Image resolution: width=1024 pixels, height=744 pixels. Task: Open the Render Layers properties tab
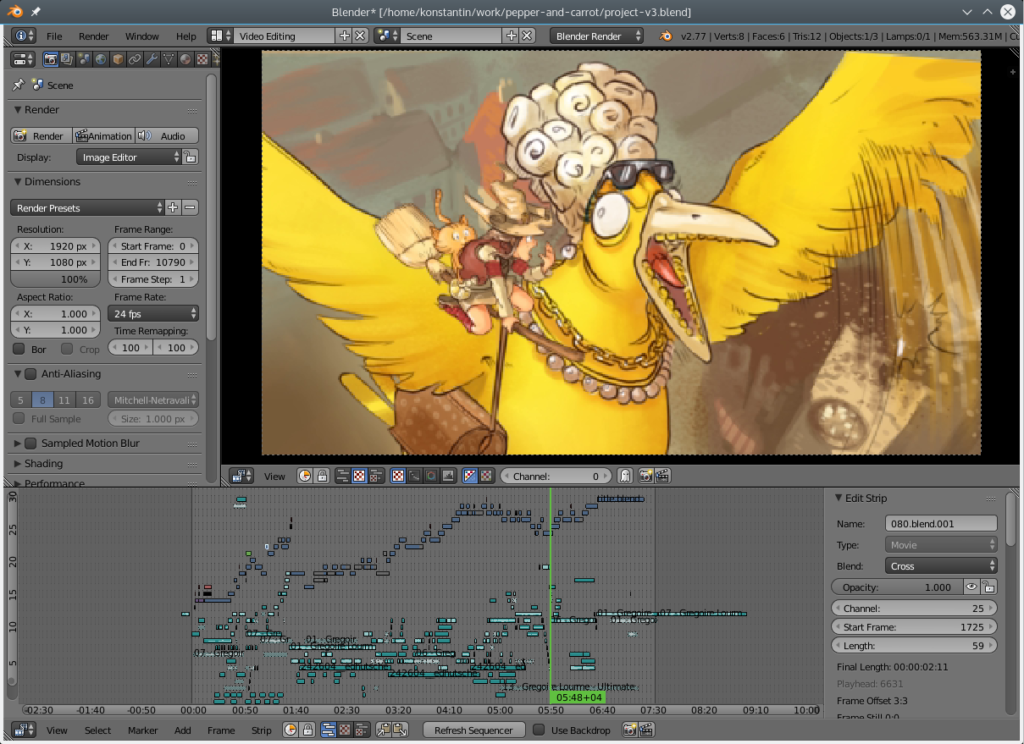[x=67, y=59]
